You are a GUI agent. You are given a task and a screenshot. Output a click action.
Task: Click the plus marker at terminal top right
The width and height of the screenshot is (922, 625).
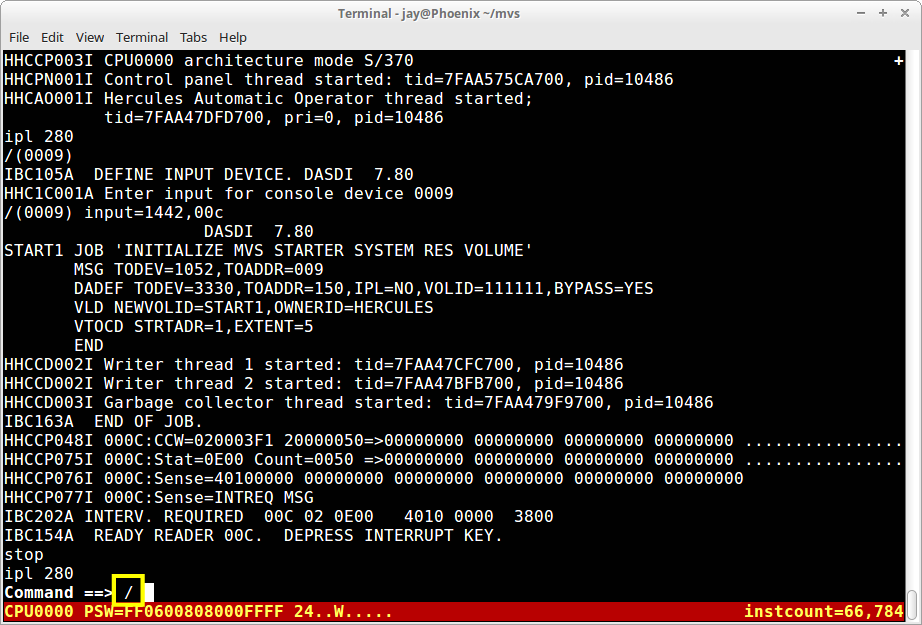(898, 61)
